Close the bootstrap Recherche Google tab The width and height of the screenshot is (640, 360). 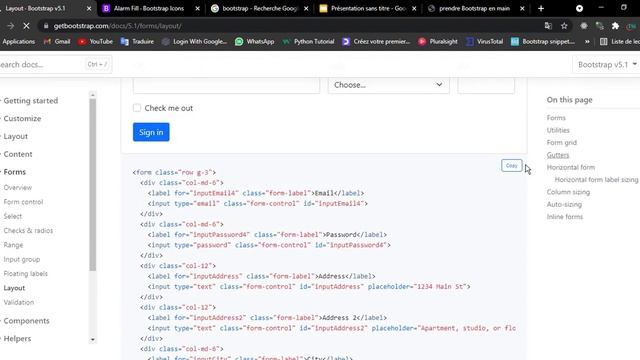coord(306,8)
